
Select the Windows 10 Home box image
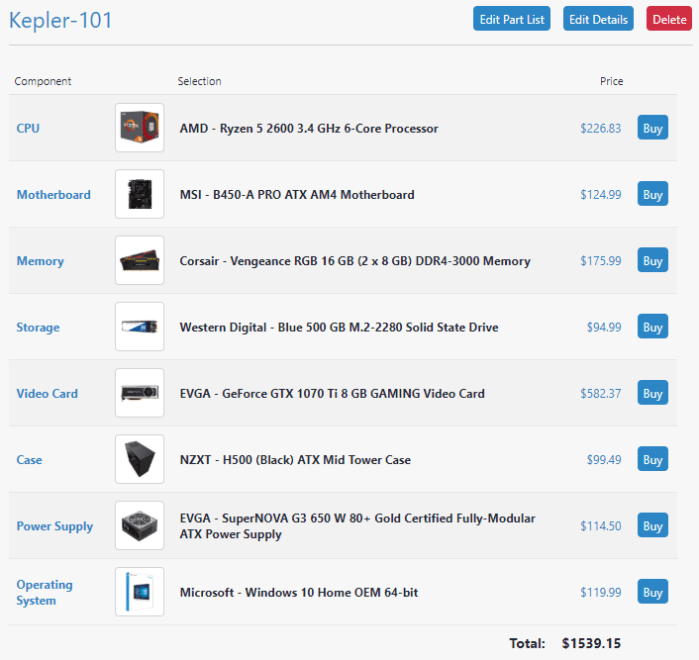(x=139, y=592)
